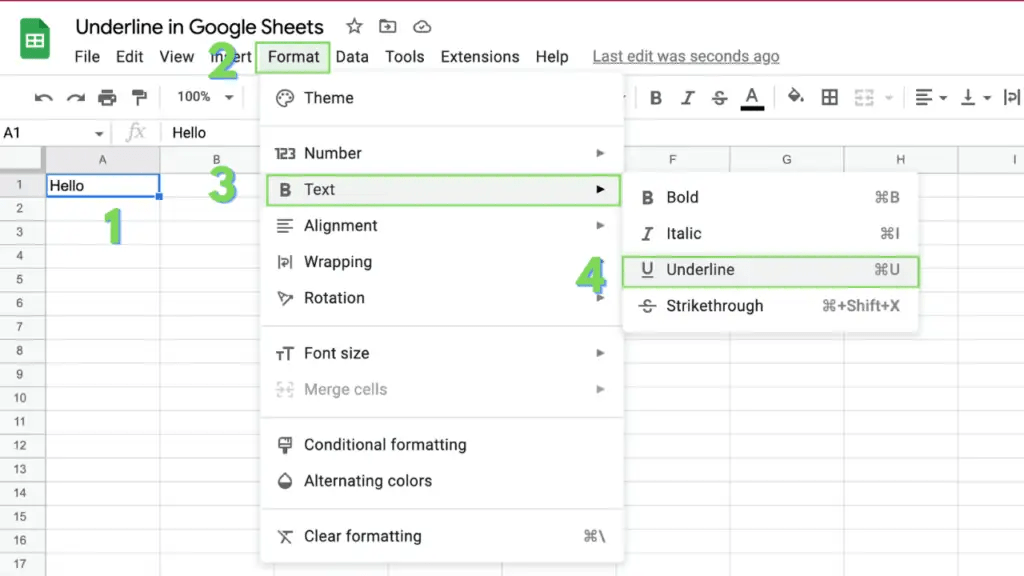Toggle bold formatting in the toolbar

pyautogui.click(x=656, y=97)
